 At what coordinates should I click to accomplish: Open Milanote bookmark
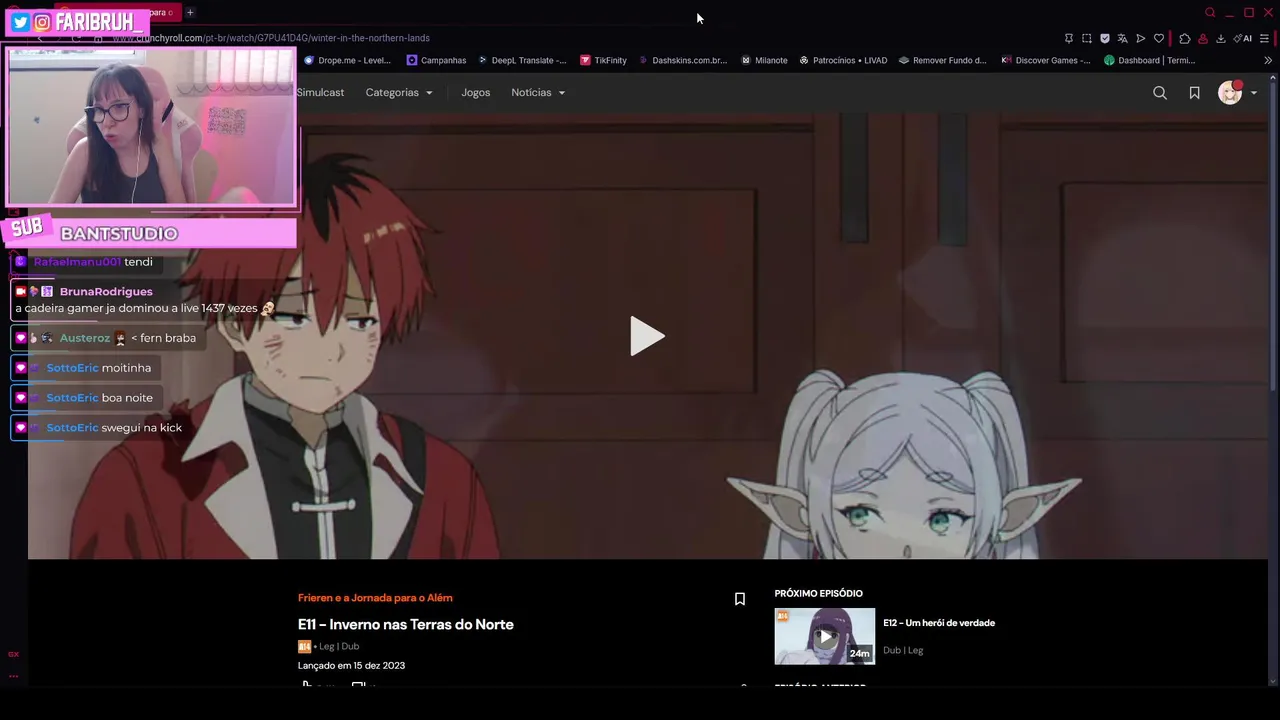764,60
